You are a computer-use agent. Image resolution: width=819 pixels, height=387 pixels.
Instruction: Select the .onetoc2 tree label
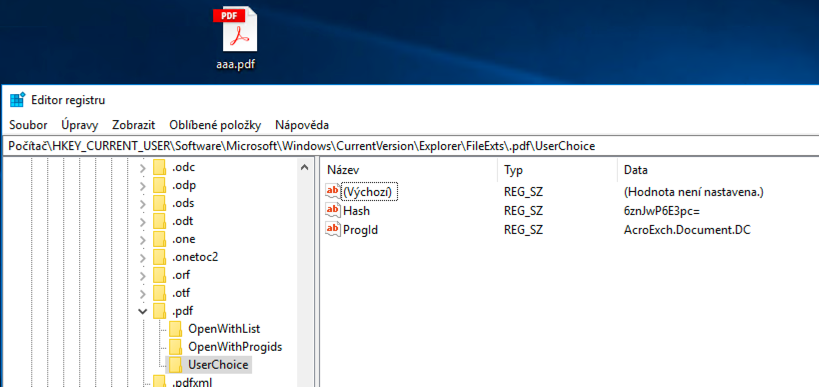pos(195,257)
